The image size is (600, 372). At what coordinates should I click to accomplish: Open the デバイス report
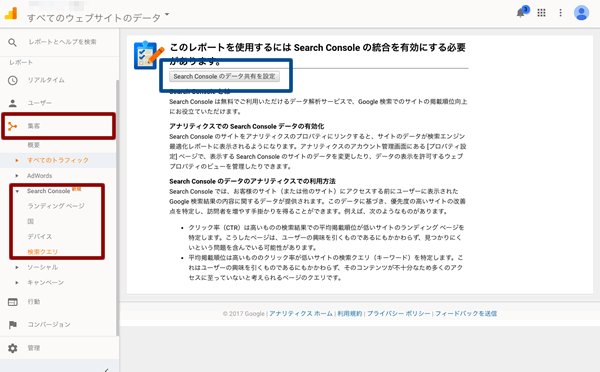[39, 237]
